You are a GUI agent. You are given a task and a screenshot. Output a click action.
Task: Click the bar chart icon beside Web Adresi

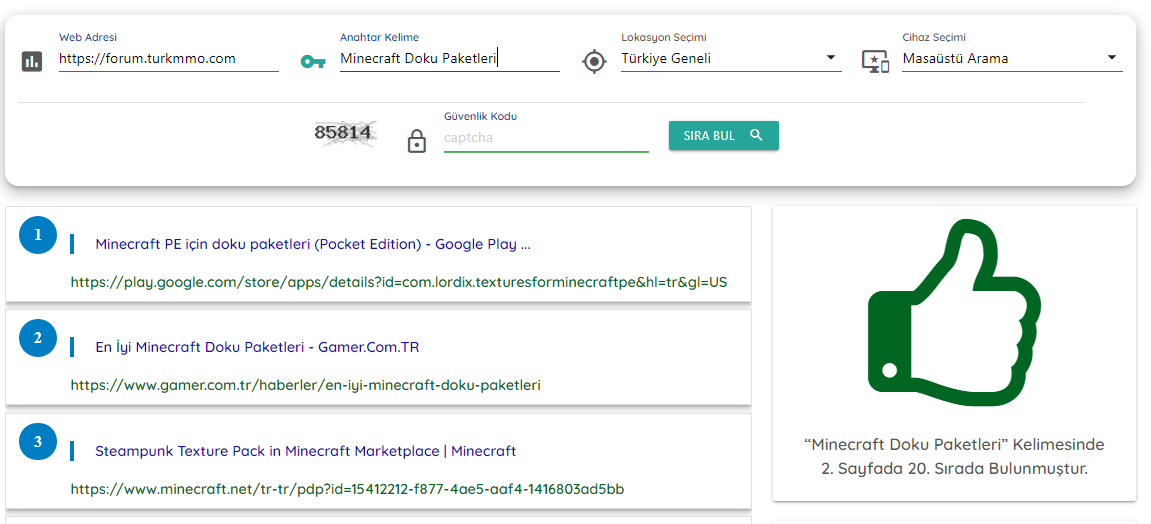pyautogui.click(x=32, y=61)
